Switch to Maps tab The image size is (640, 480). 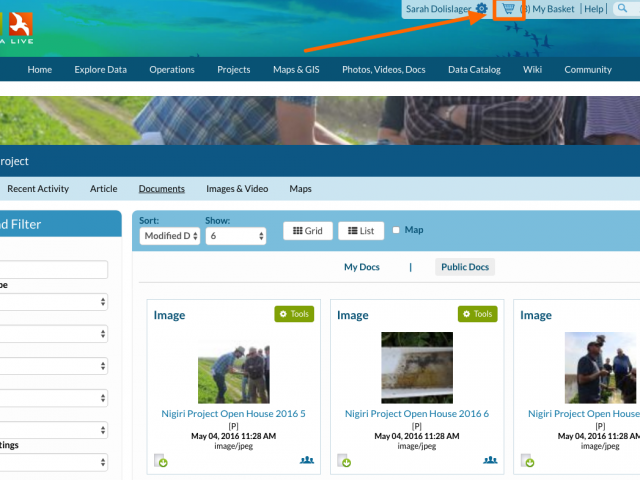pos(300,189)
